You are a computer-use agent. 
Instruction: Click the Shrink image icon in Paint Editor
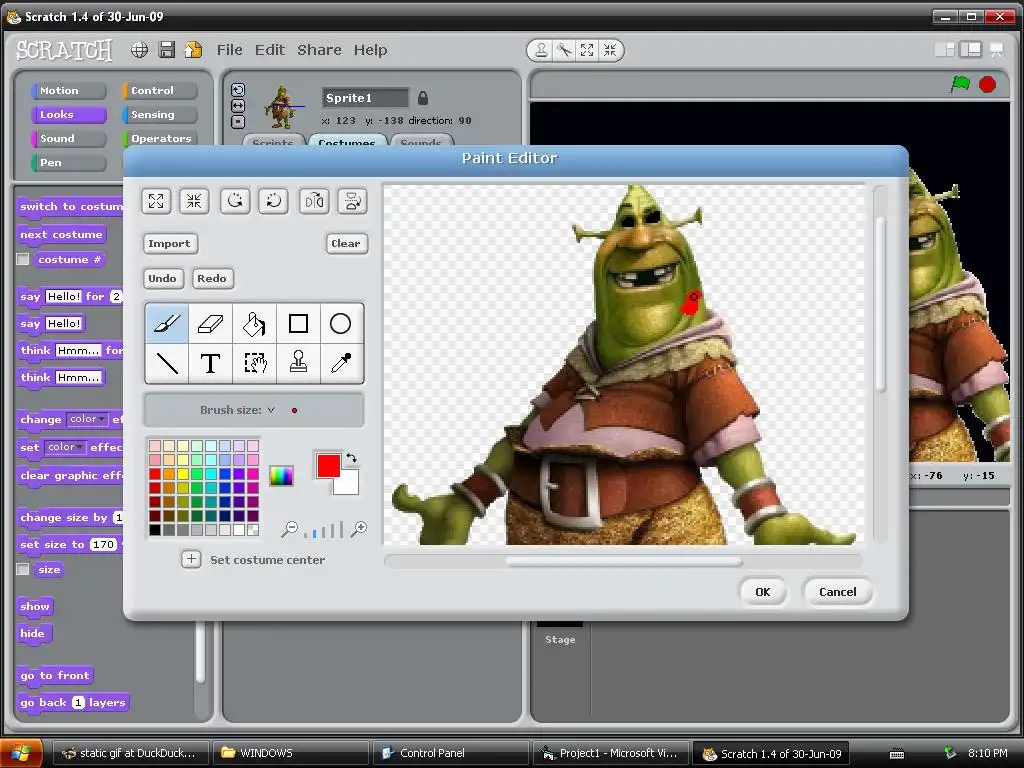(194, 201)
